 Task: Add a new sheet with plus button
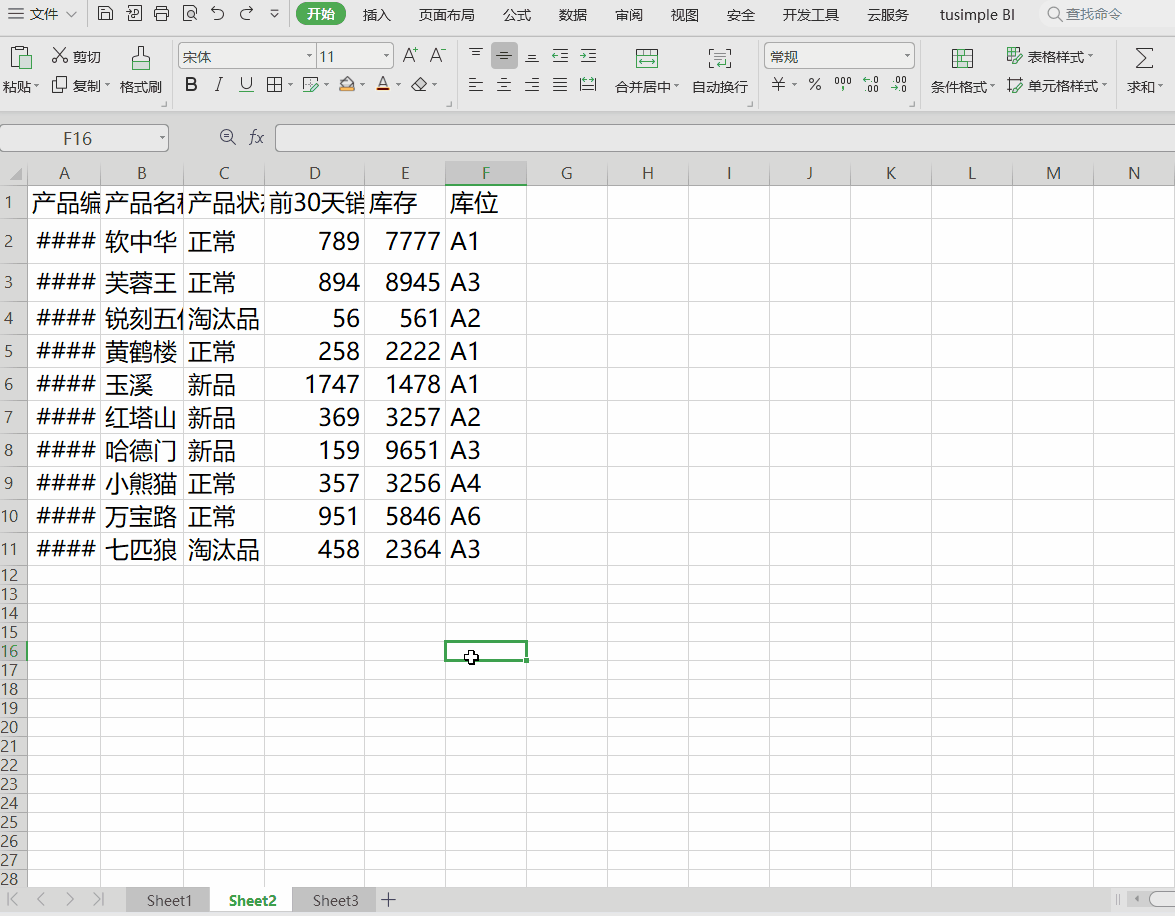tap(388, 900)
